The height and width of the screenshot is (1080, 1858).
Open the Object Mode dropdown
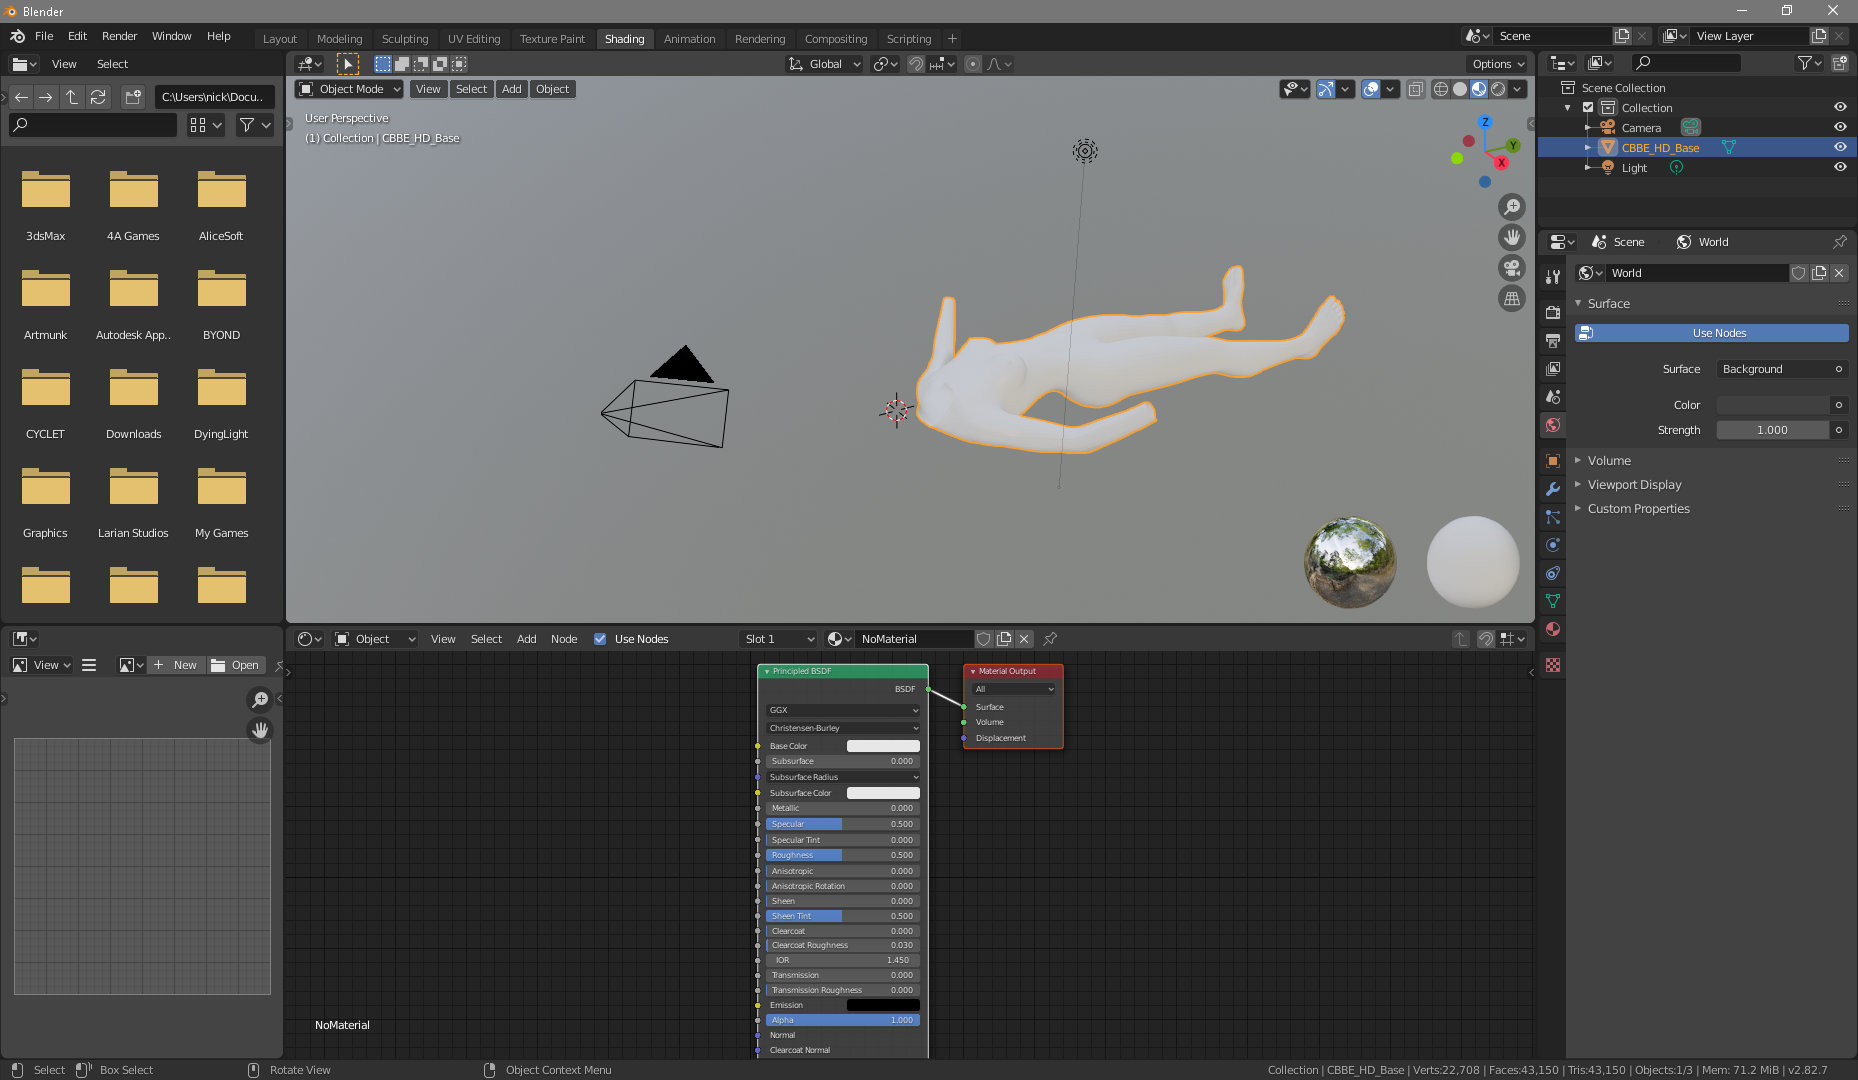click(x=349, y=89)
